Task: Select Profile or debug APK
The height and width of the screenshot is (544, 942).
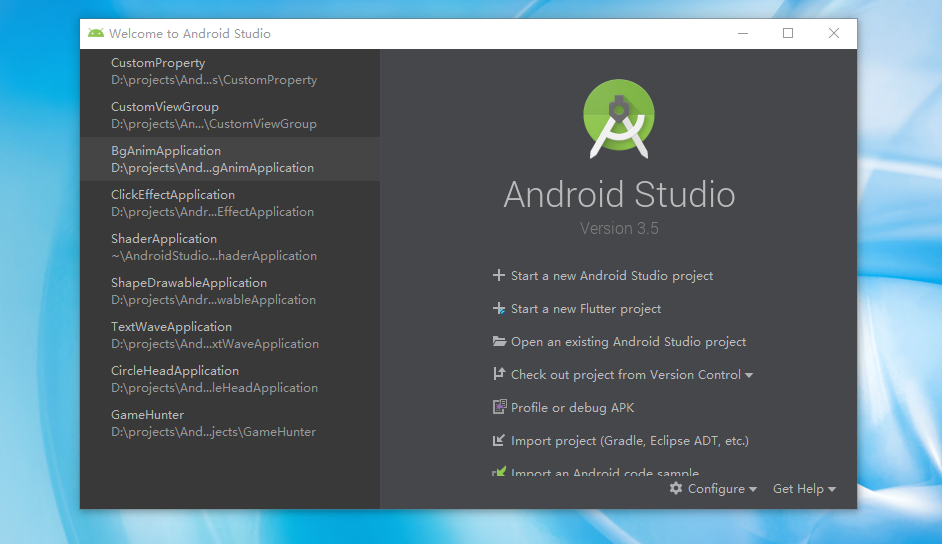Action: click(564, 408)
